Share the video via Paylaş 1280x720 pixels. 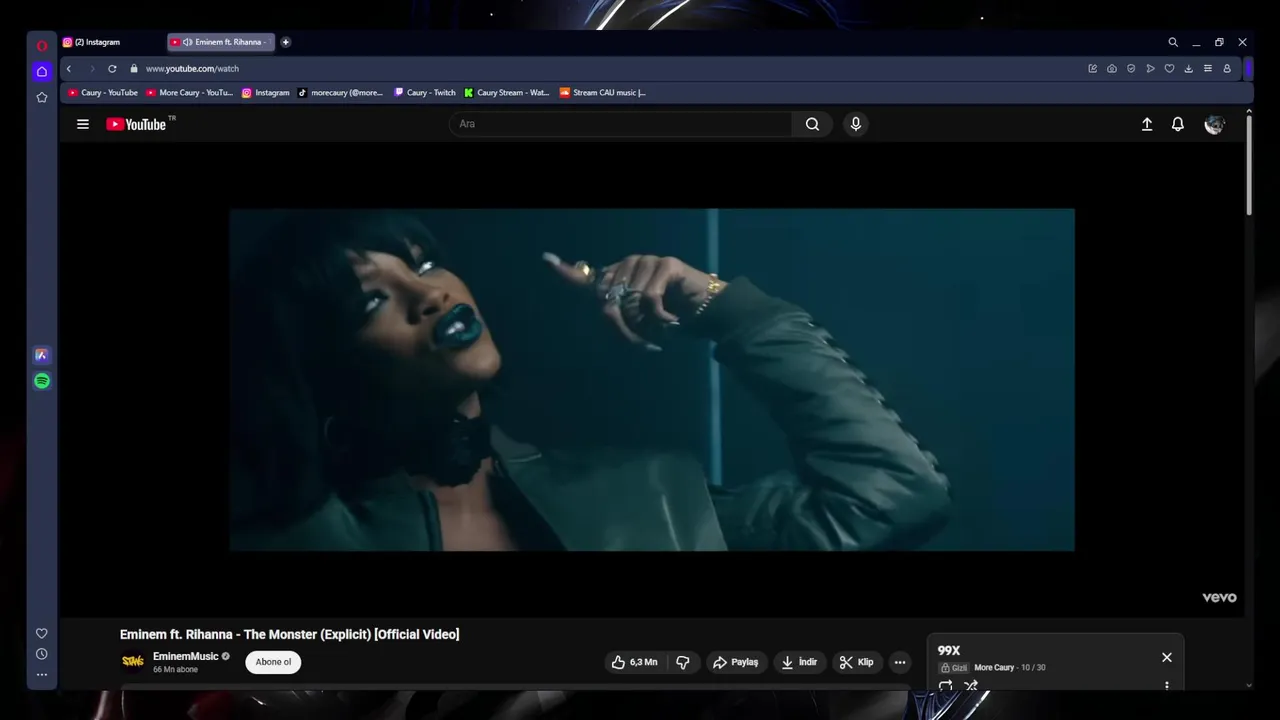(735, 662)
